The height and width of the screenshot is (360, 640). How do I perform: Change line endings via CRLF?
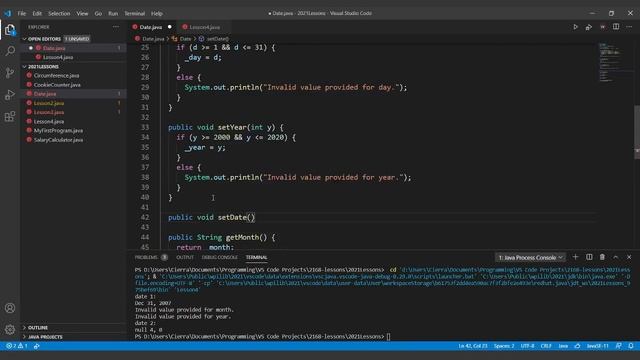(x=546, y=346)
